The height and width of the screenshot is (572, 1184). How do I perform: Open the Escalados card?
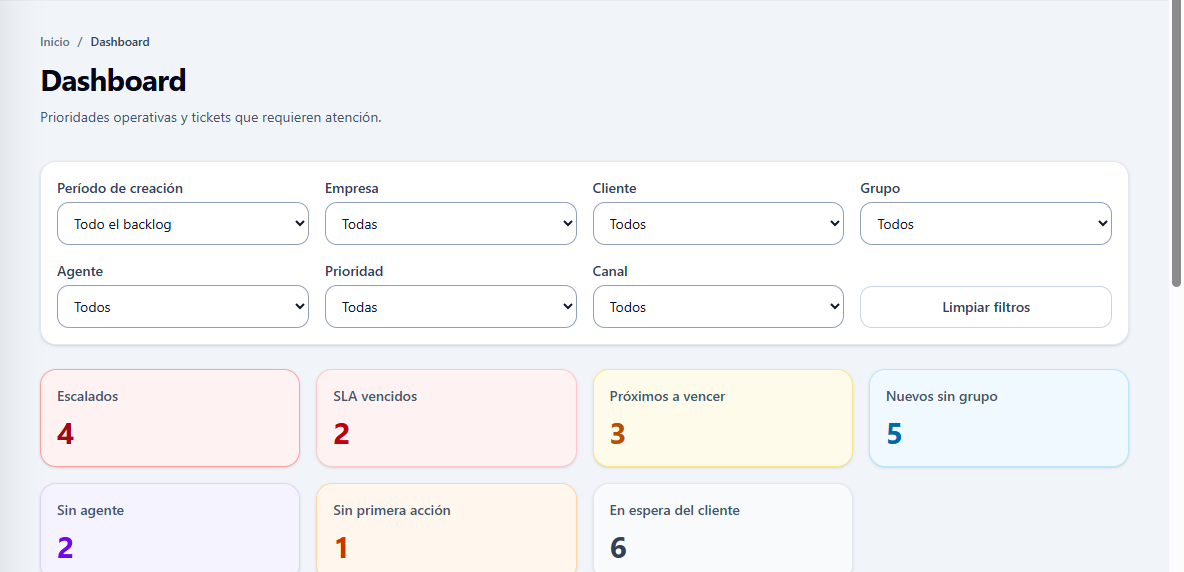pyautogui.click(x=170, y=418)
